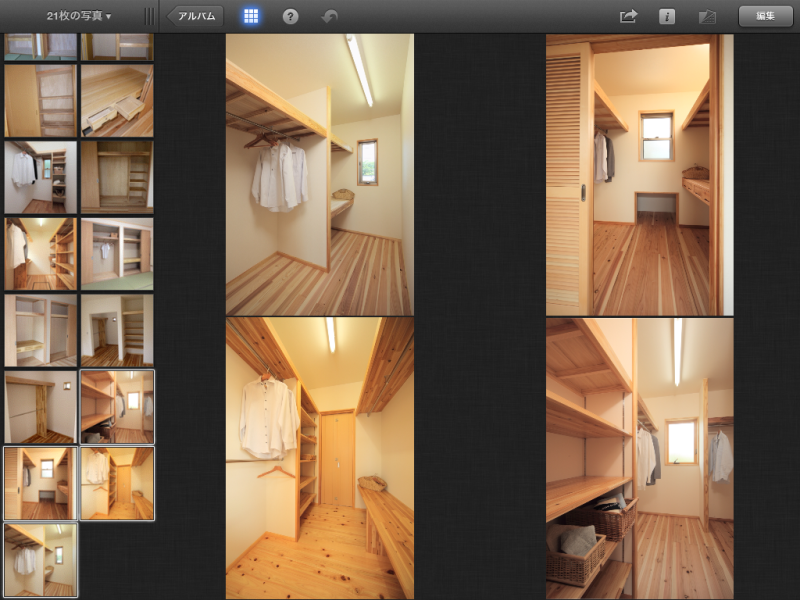800x600 pixels.
Task: Pick the last thumbnail in the sidebar
Action: coord(41,560)
